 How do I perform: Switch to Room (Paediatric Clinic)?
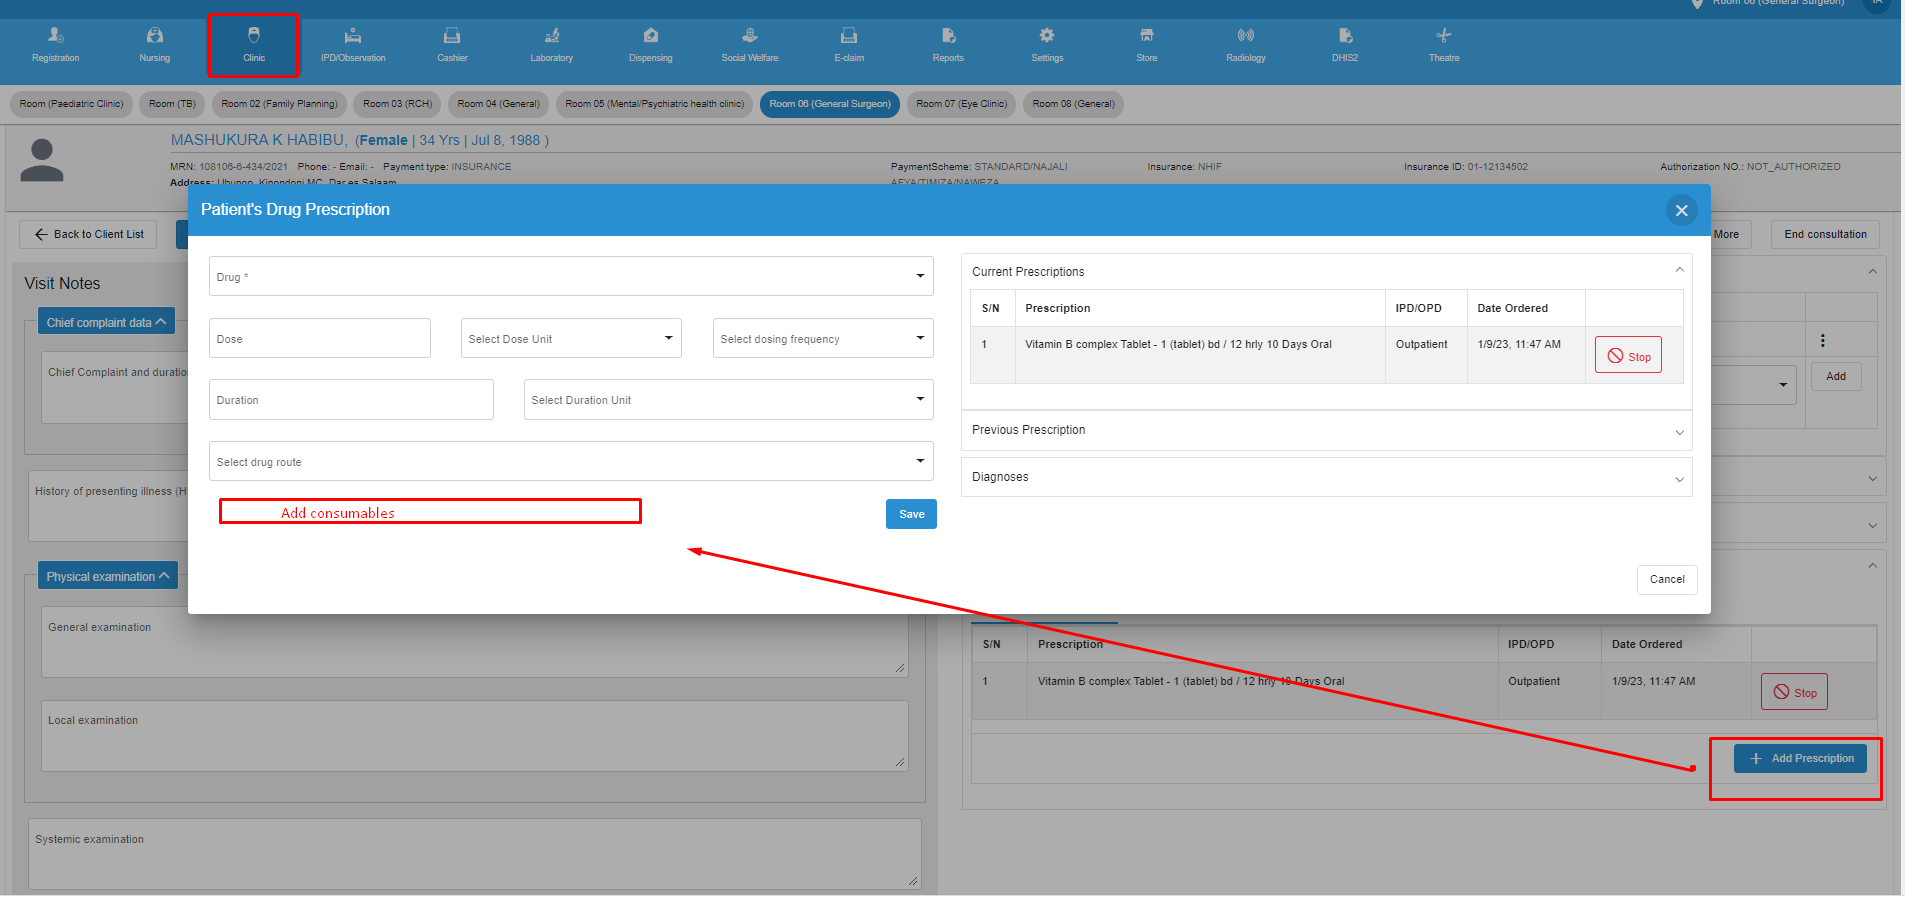click(x=71, y=104)
